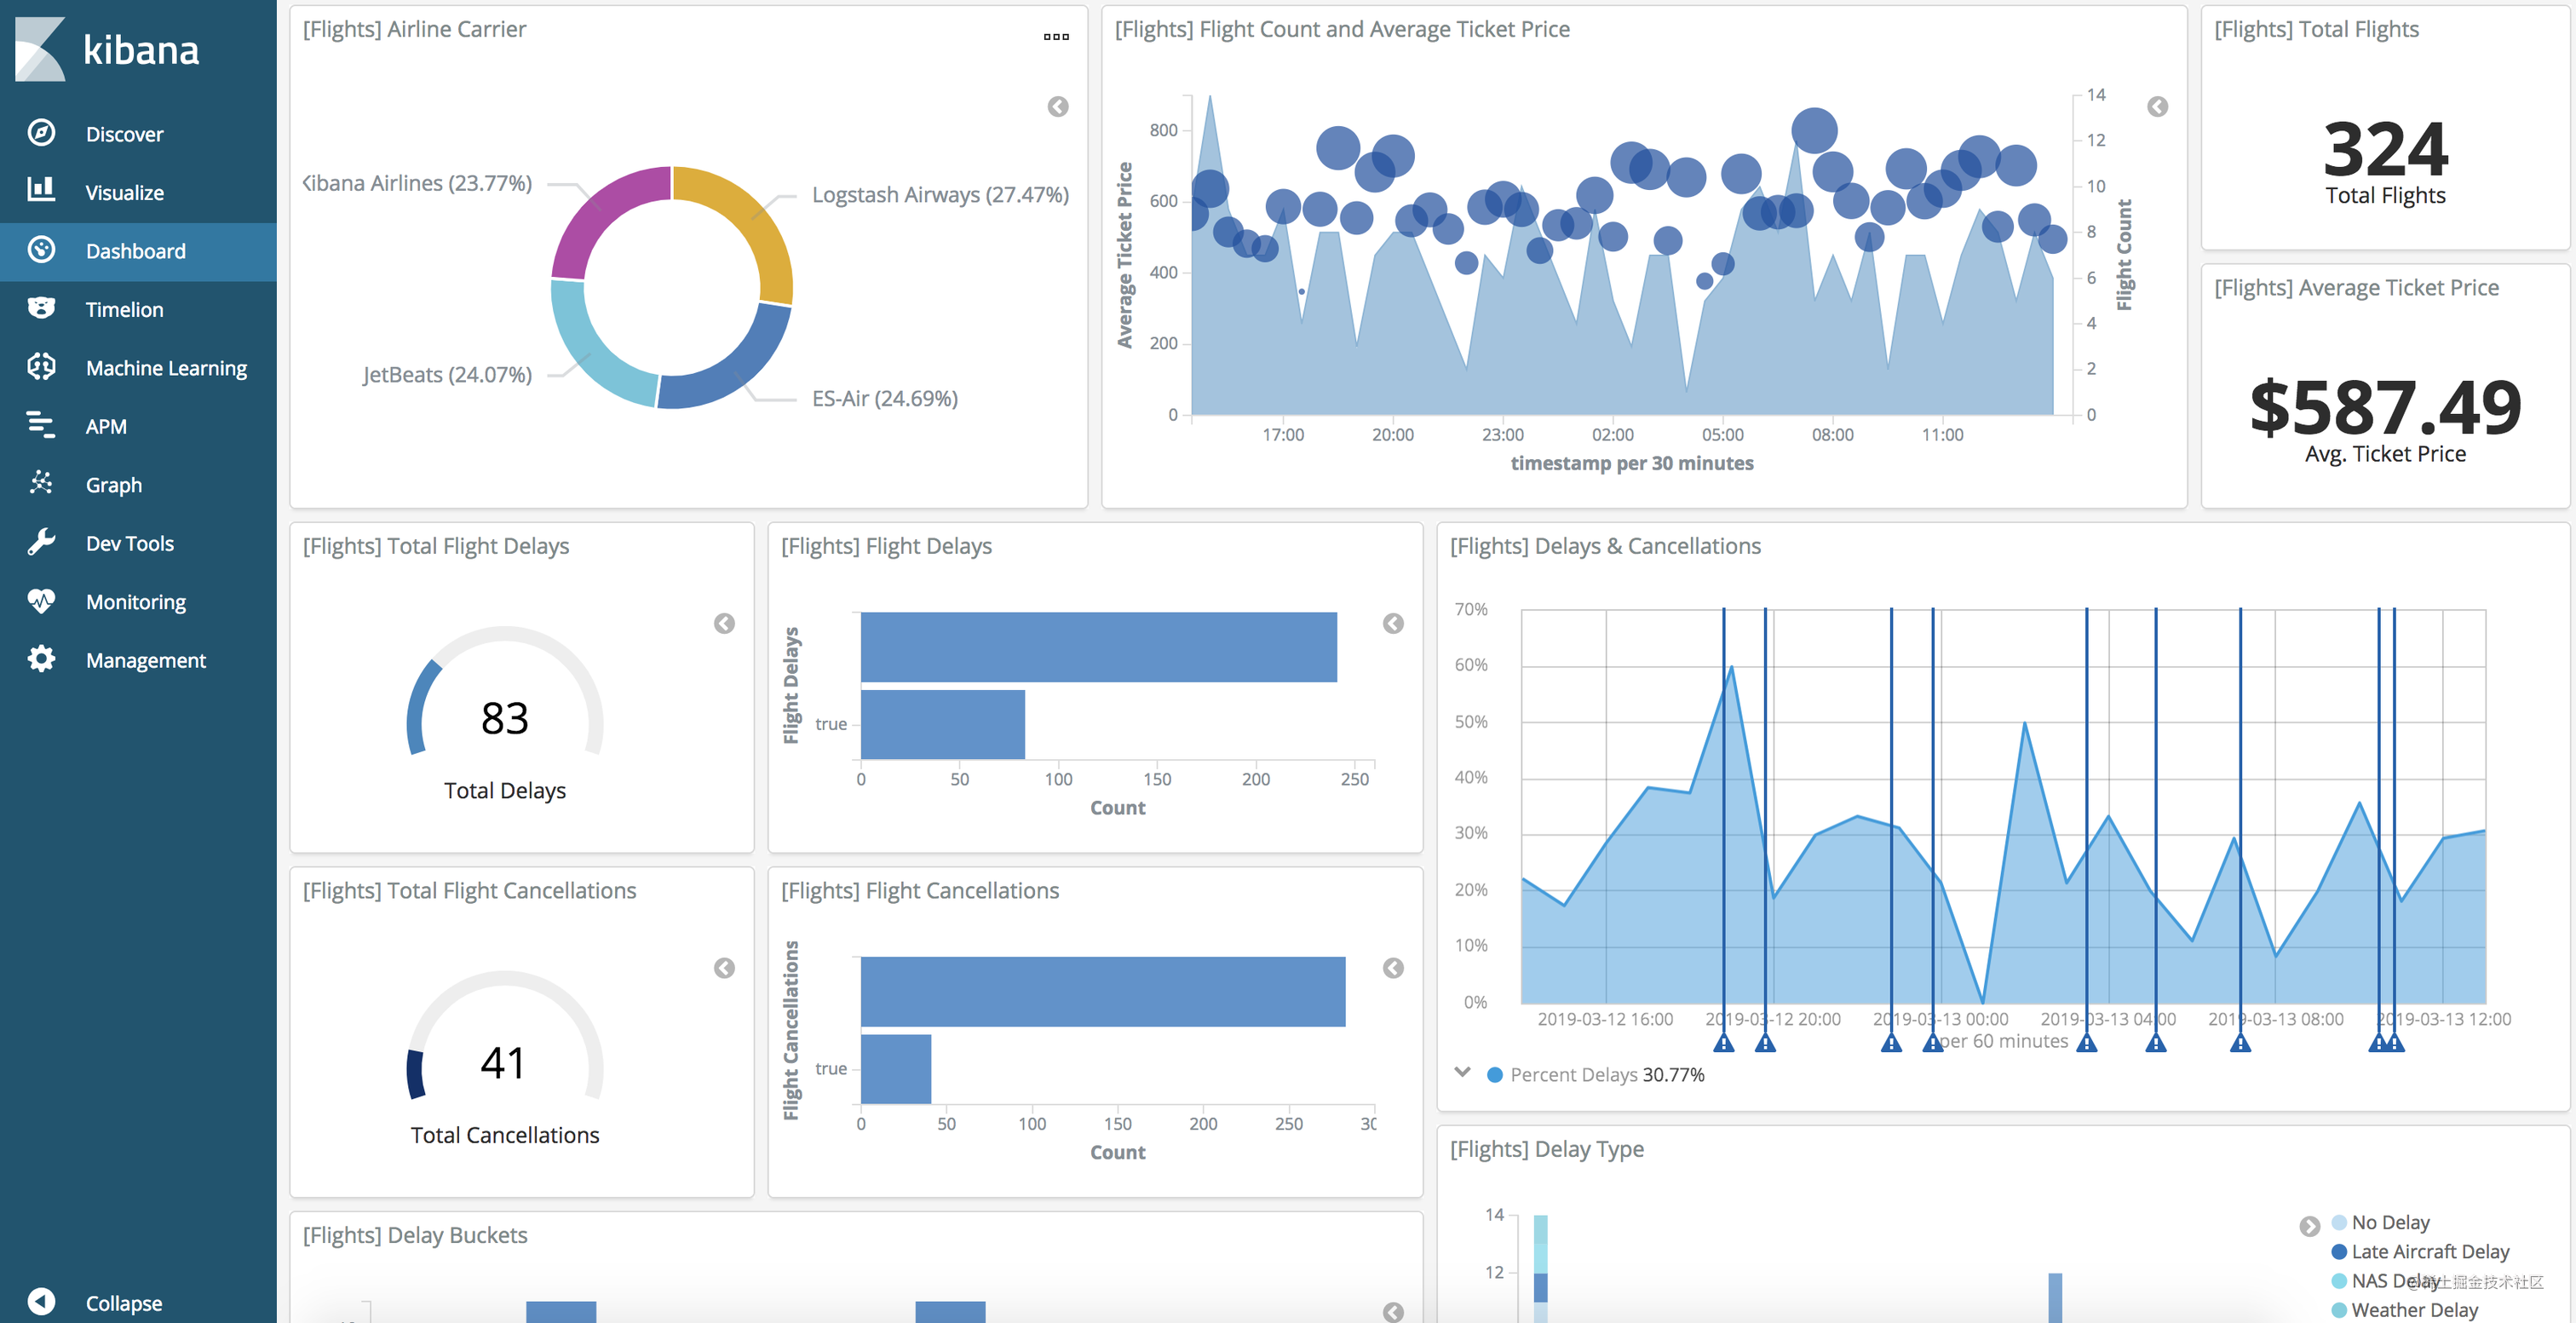Screen dimensions: 2576x1323
Task: Click the Machine Learning brain icon
Action: click(x=41, y=367)
